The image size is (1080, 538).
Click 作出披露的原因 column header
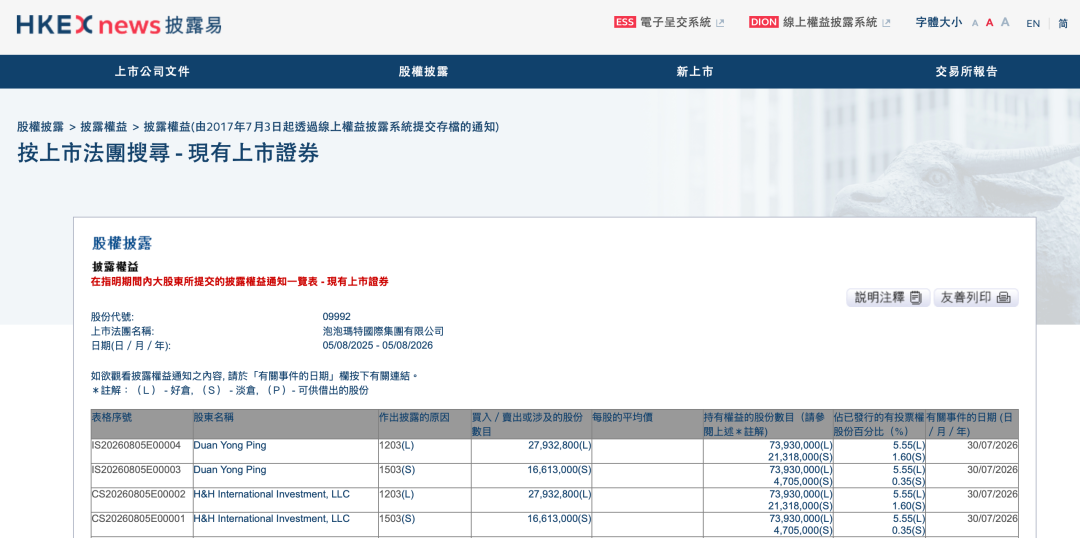pyautogui.click(x=424, y=424)
